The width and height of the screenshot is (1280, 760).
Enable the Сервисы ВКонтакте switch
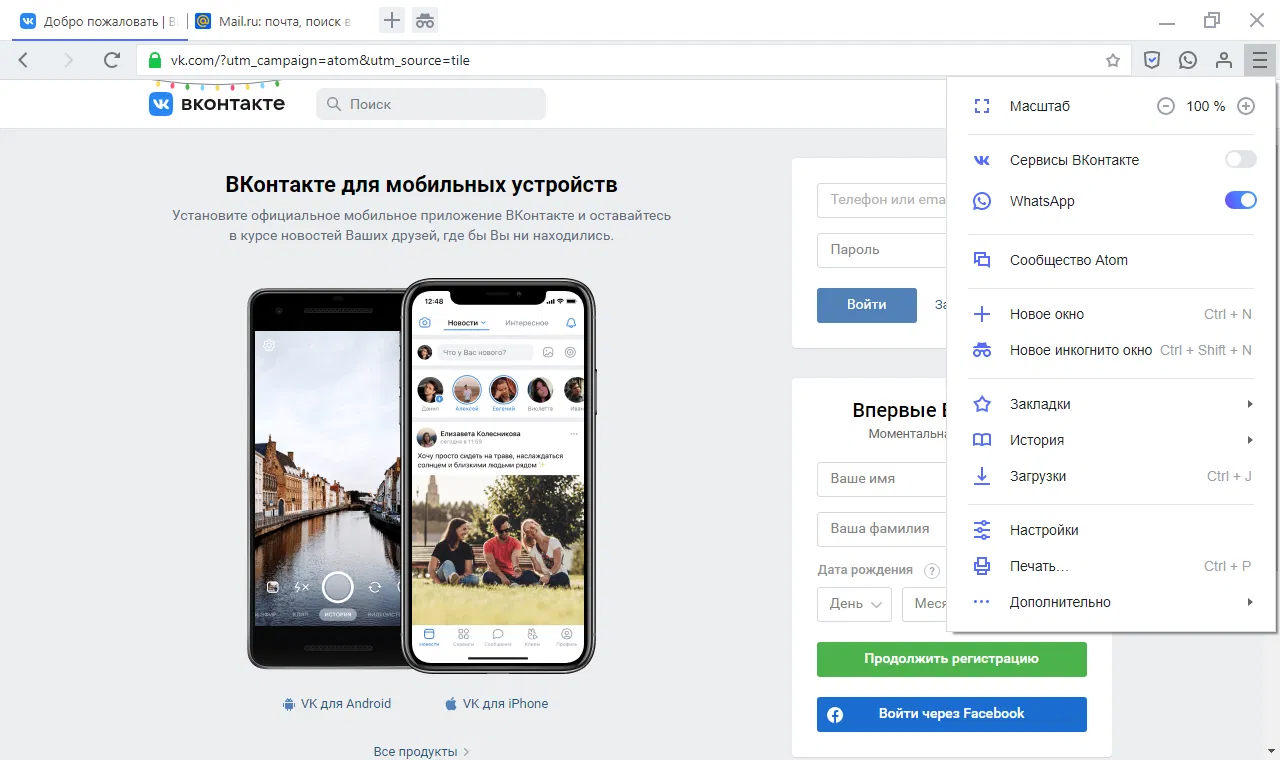1240,160
